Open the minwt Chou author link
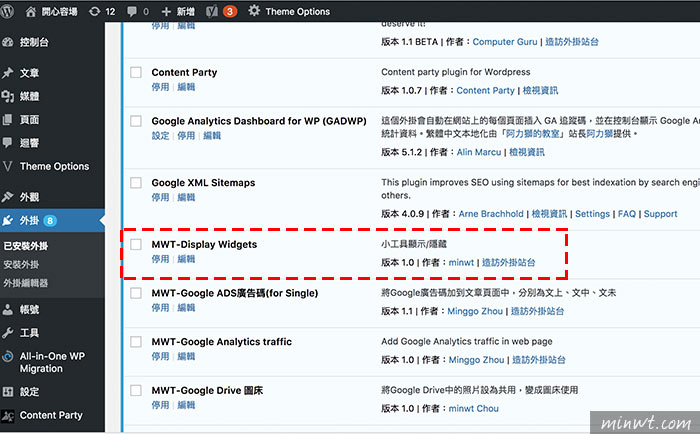The image size is (700, 434). point(474,409)
